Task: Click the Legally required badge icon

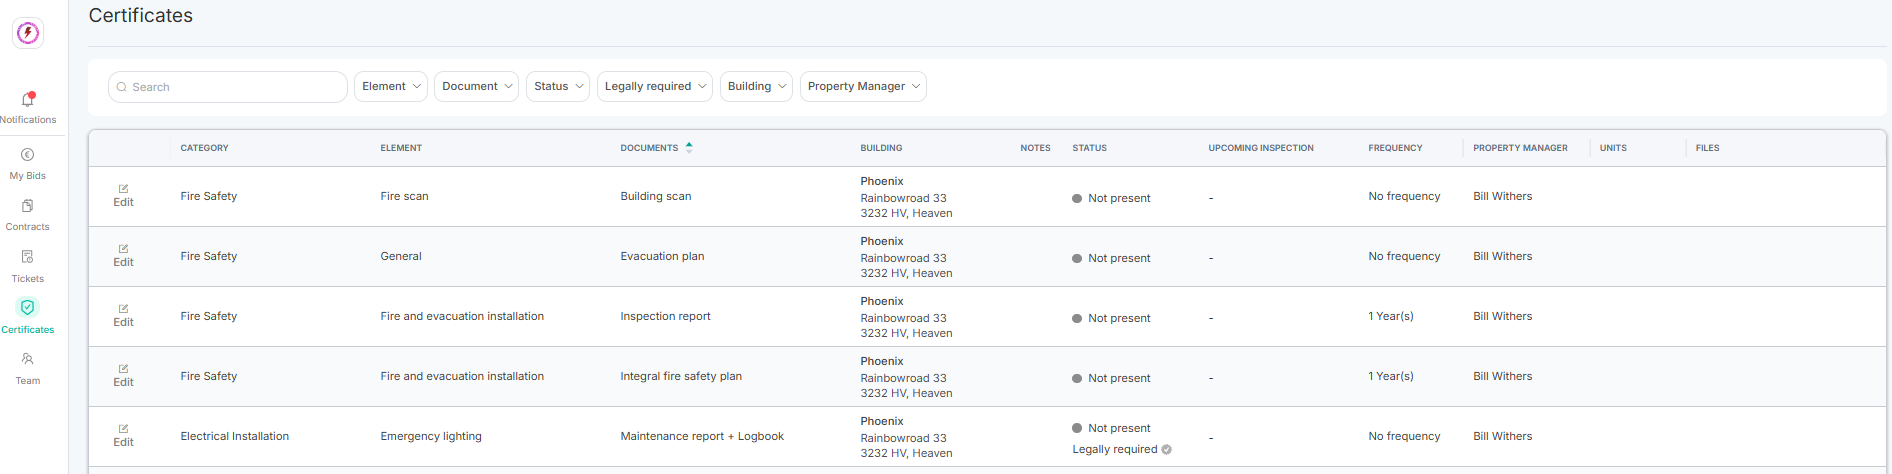Action: pyautogui.click(x=1167, y=449)
